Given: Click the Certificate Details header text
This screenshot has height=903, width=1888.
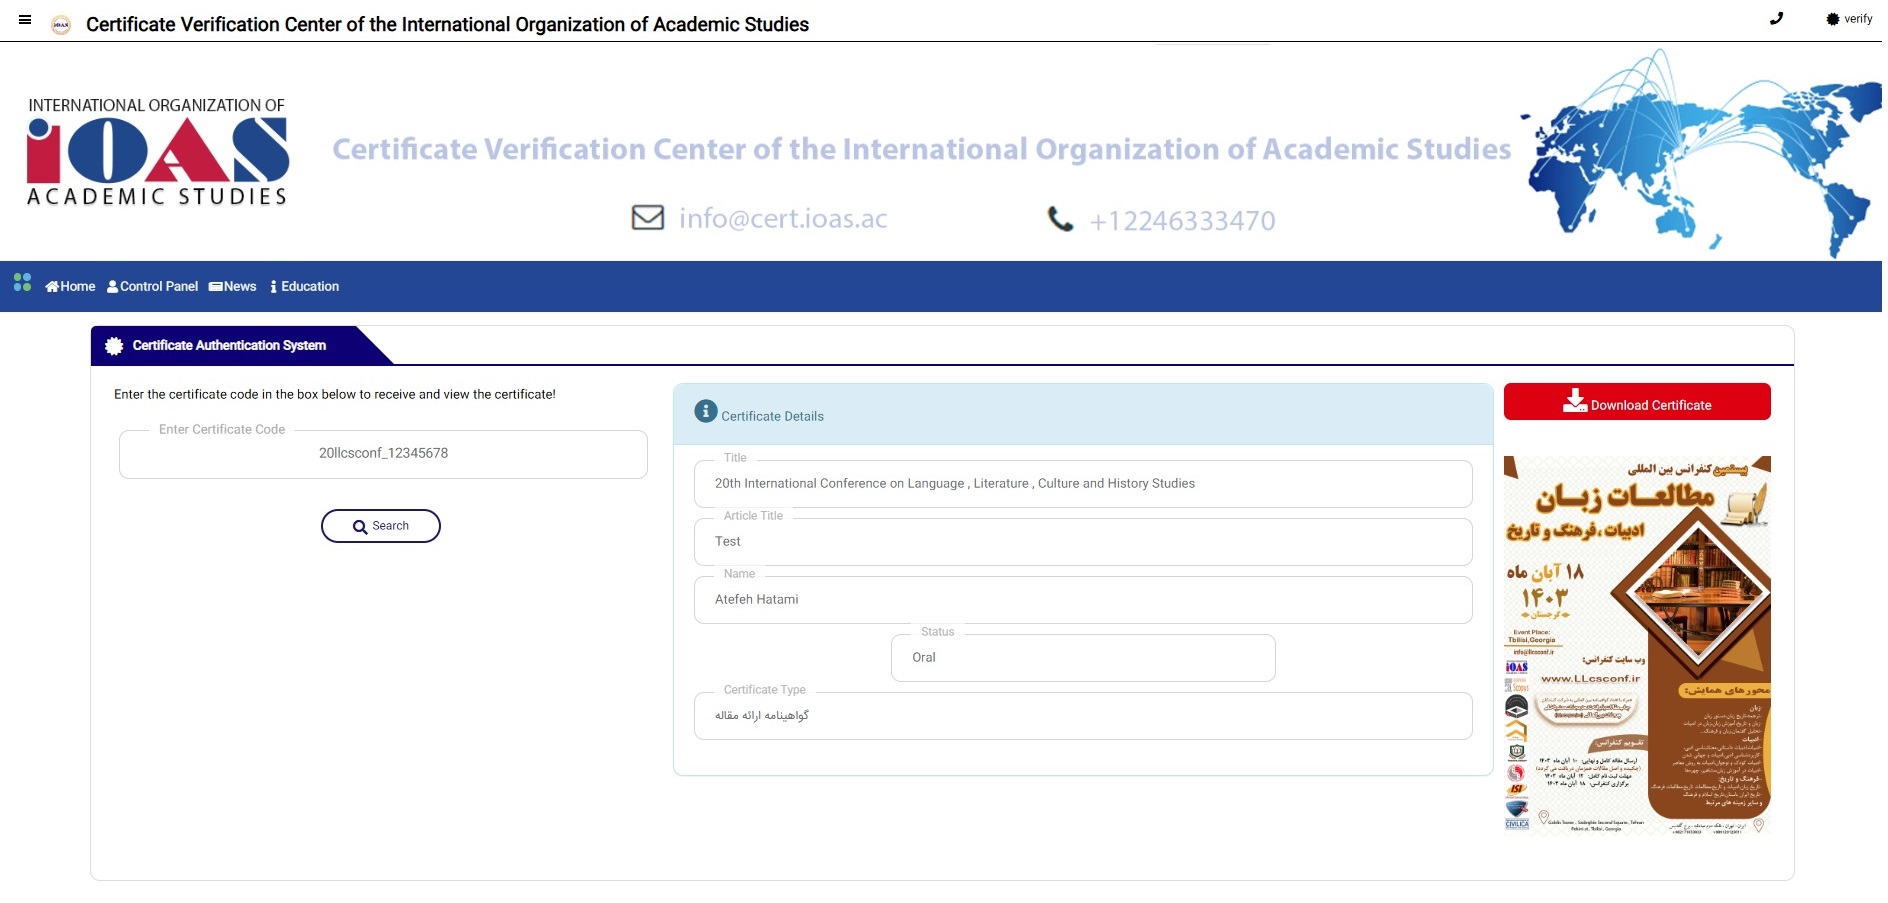Looking at the screenshot, I should [772, 416].
